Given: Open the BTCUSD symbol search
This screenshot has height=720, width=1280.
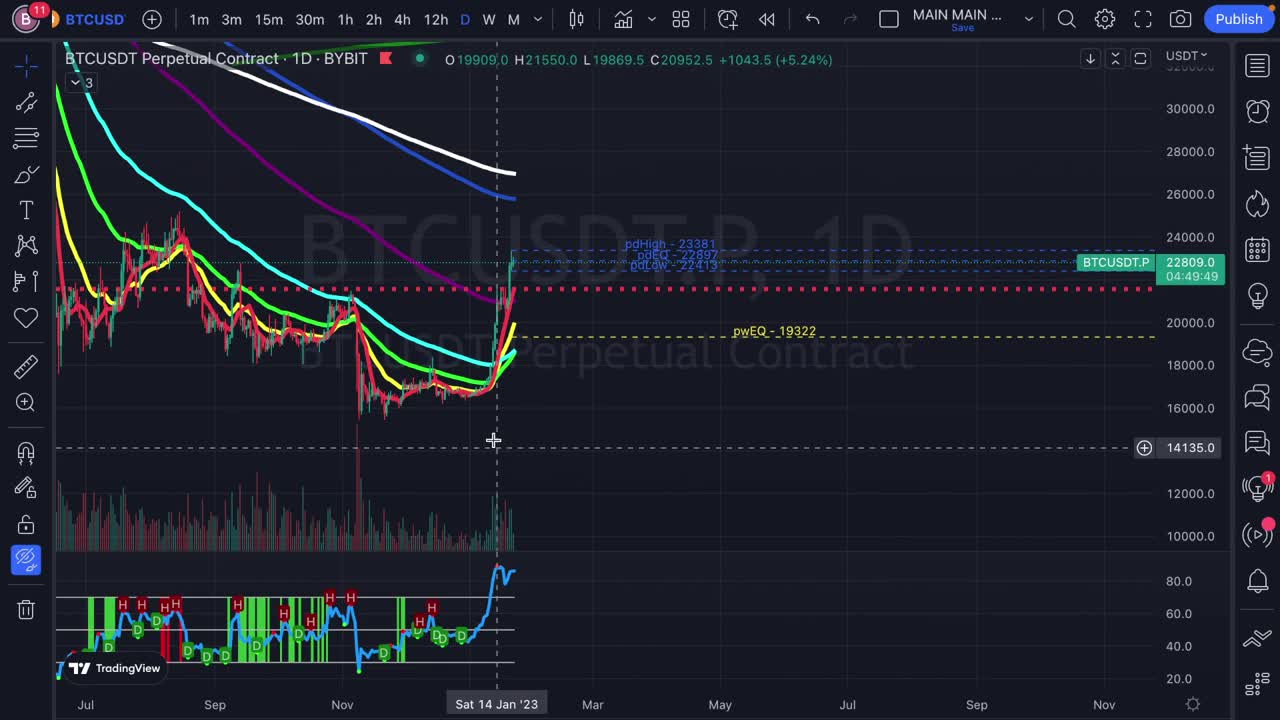Looking at the screenshot, I should point(95,19).
